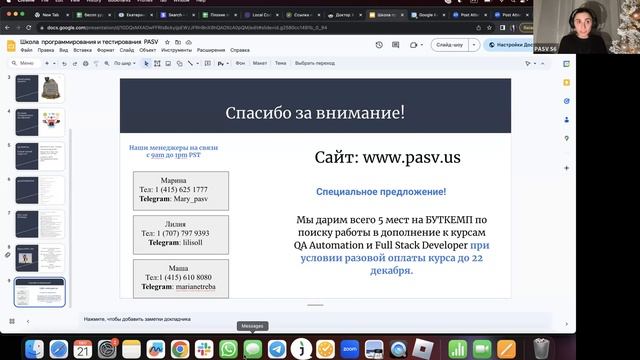
Task: Expand the Line tool dropdown arrow
Action: pos(198,63)
